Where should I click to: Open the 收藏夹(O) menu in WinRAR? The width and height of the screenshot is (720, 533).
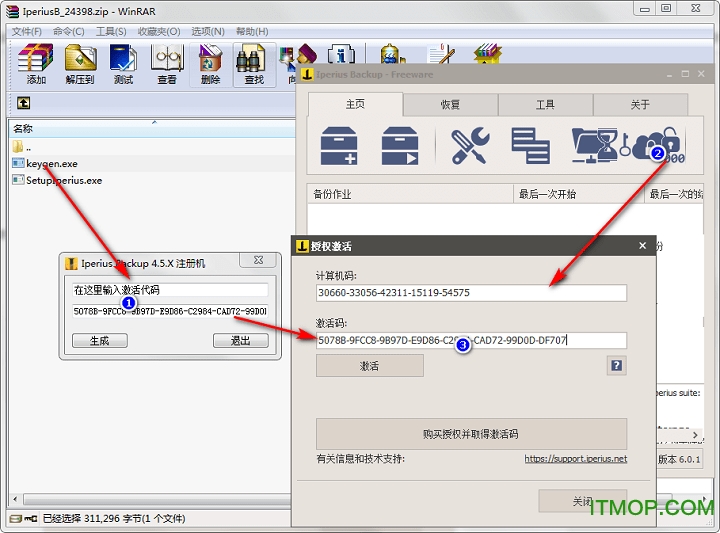pos(159,31)
